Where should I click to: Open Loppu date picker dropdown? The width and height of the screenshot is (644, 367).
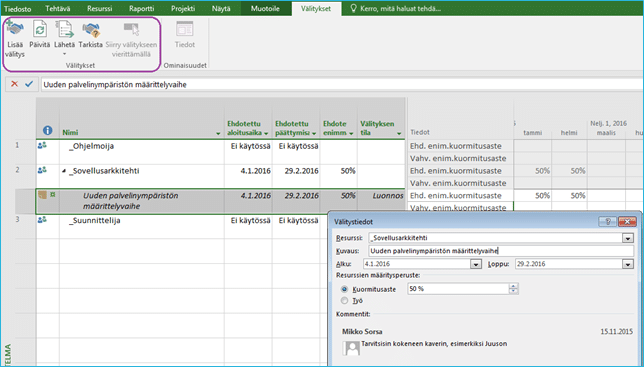click(x=628, y=264)
